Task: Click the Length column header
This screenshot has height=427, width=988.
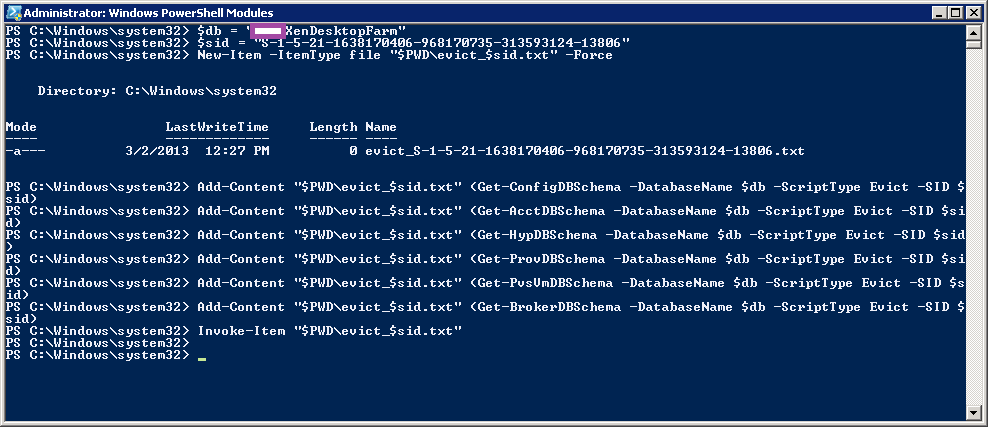Action: pyautogui.click(x=333, y=127)
